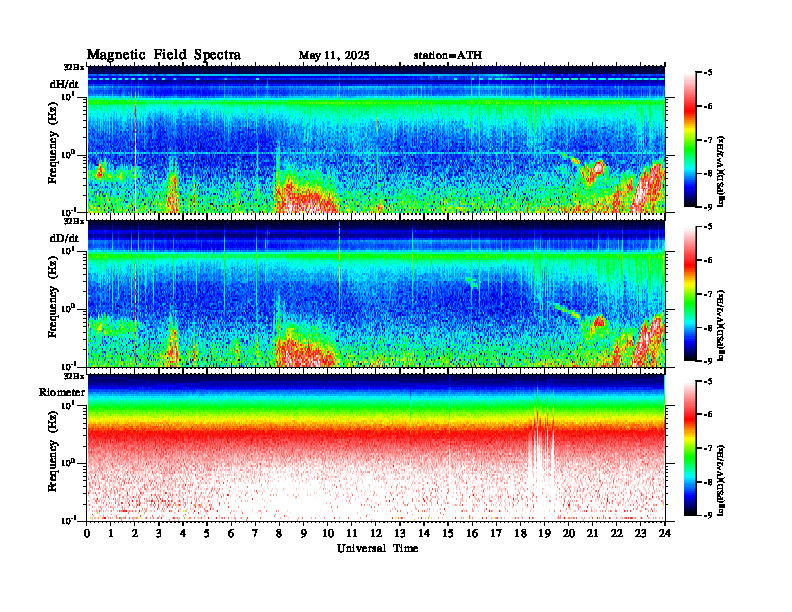The width and height of the screenshot is (792, 612).
Task: Click hour tick label "8" on time axis
Action: (279, 533)
